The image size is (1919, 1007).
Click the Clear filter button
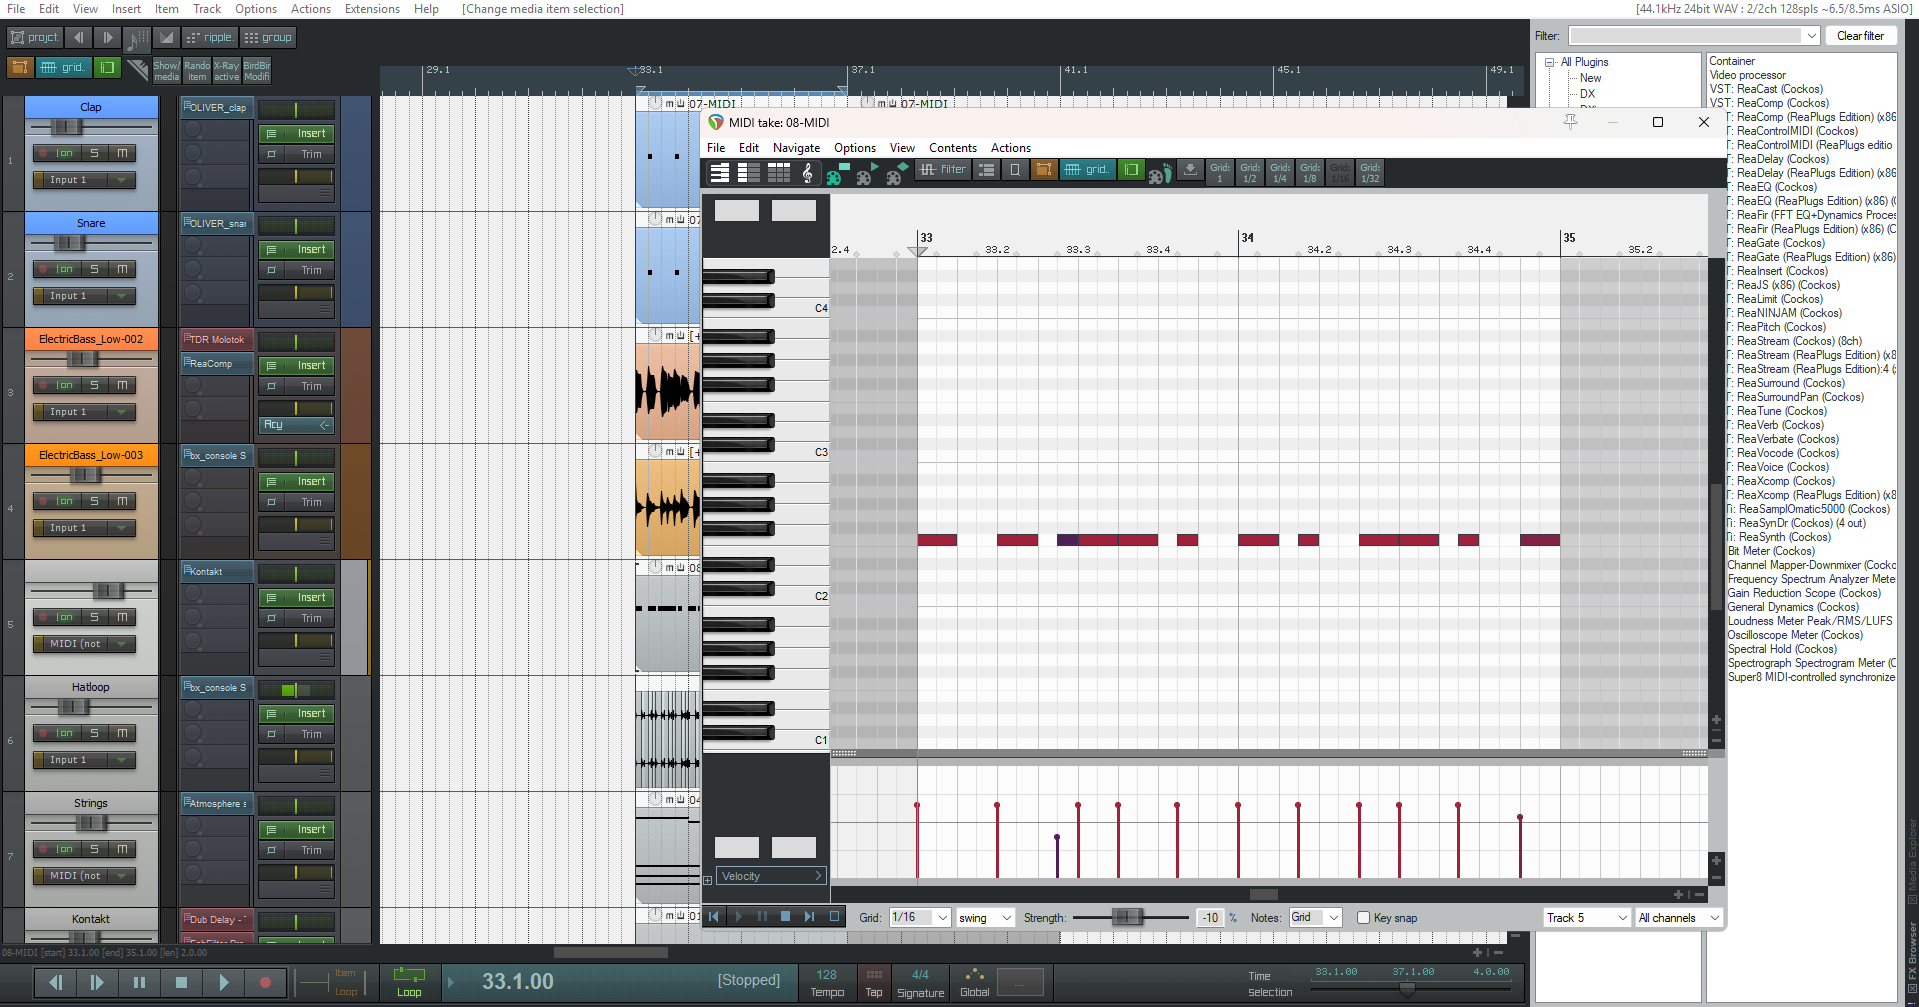tap(1860, 36)
